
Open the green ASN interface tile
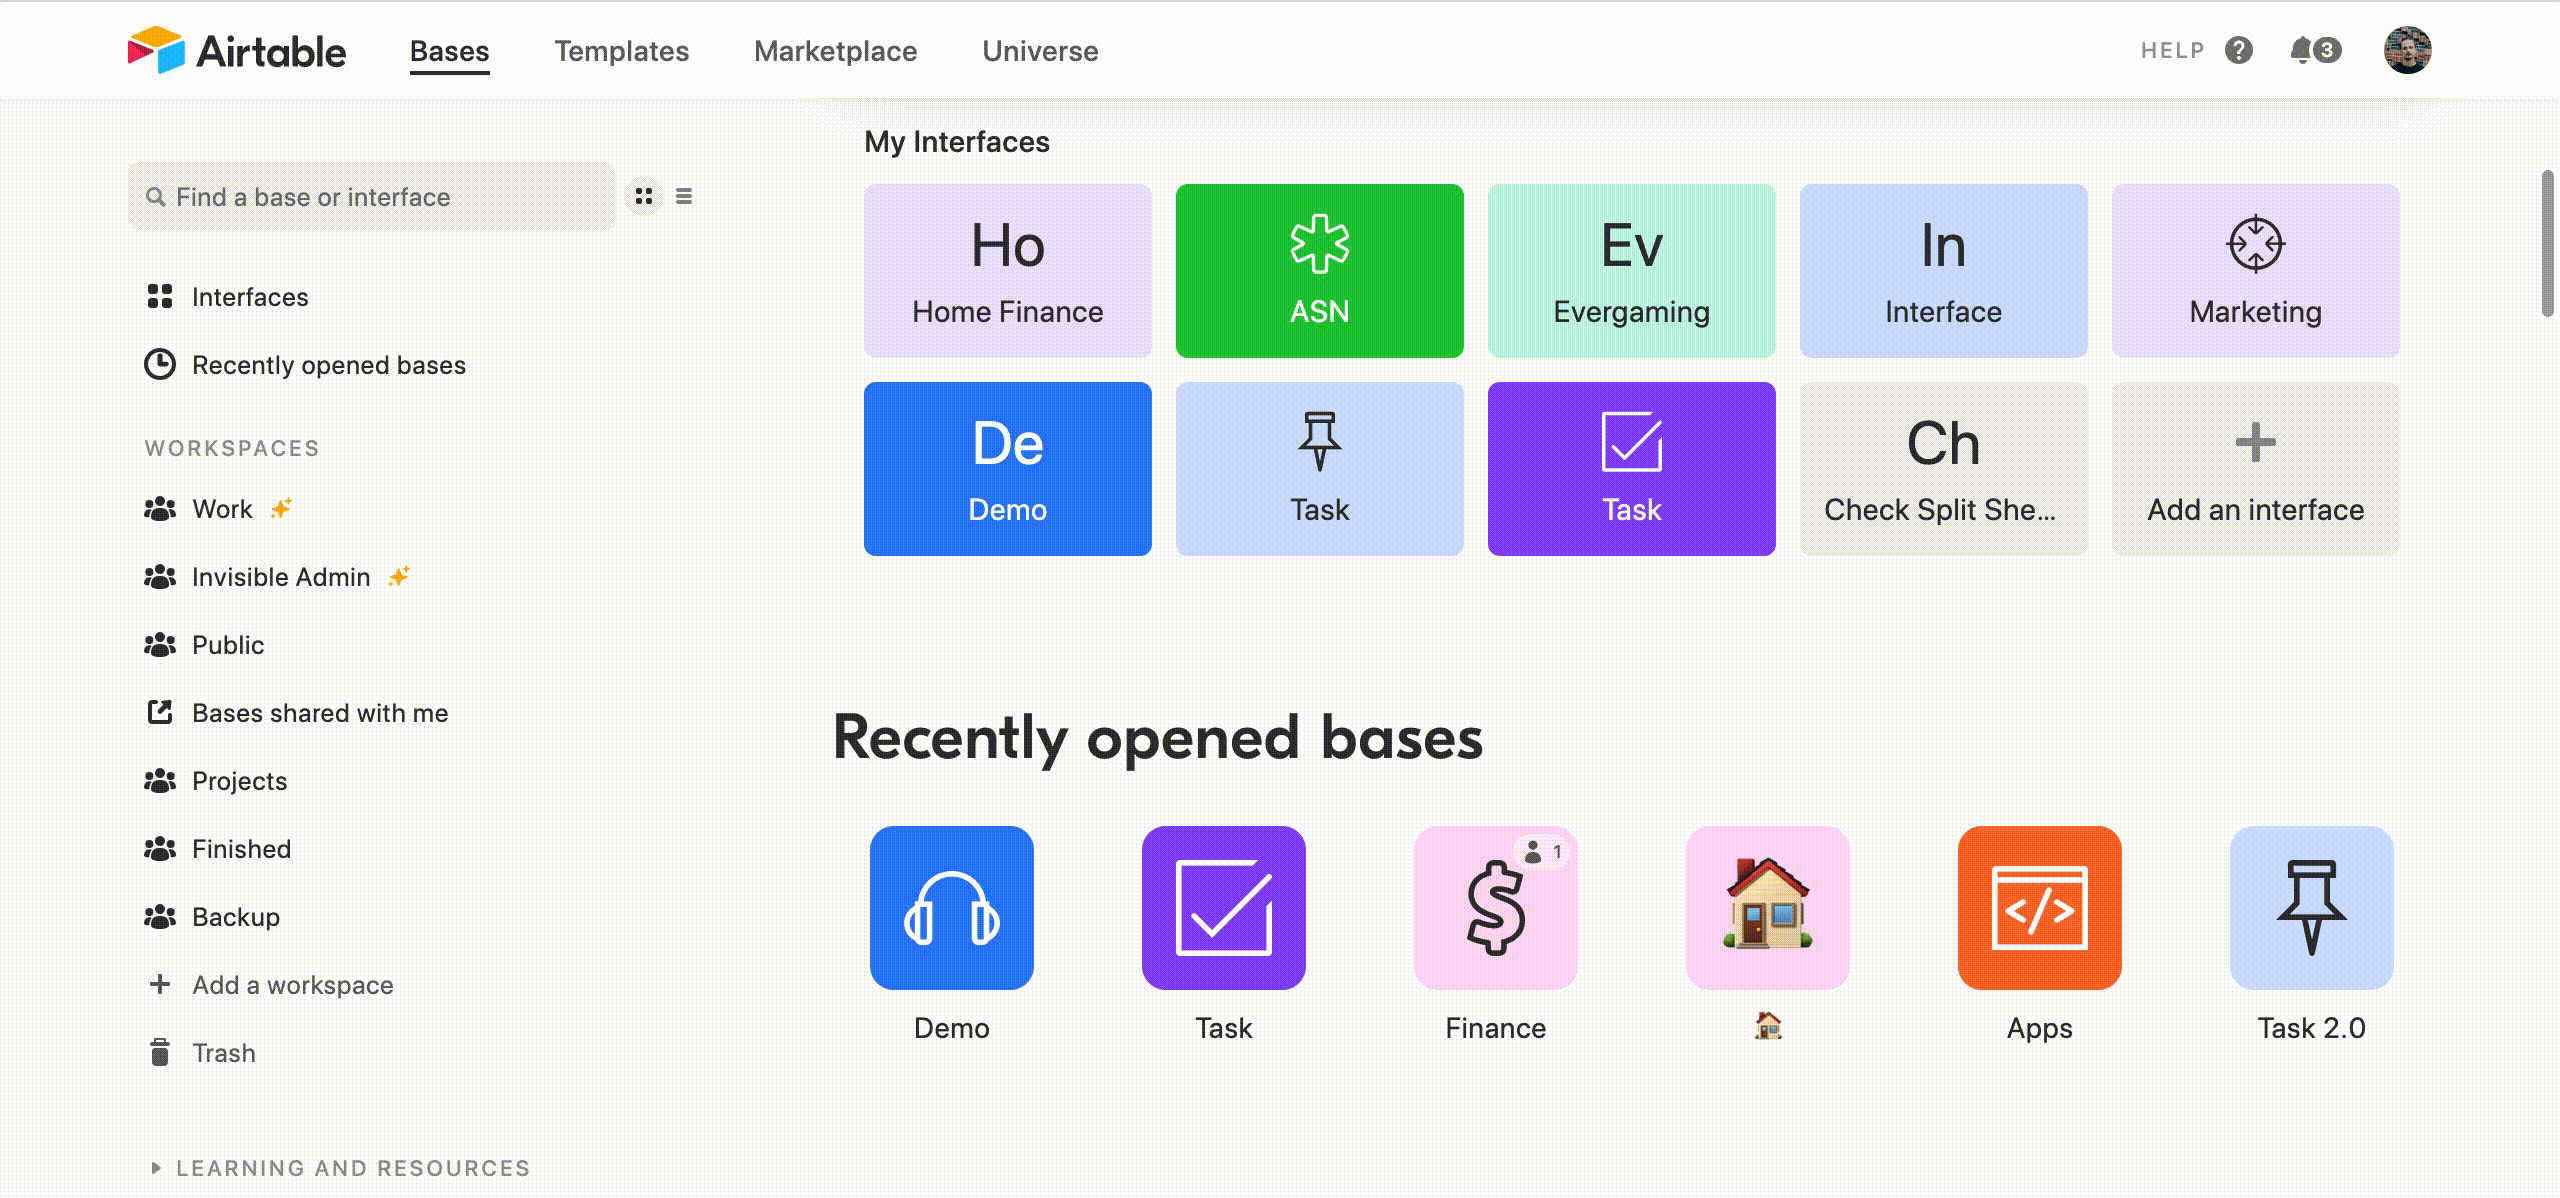coord(1319,270)
